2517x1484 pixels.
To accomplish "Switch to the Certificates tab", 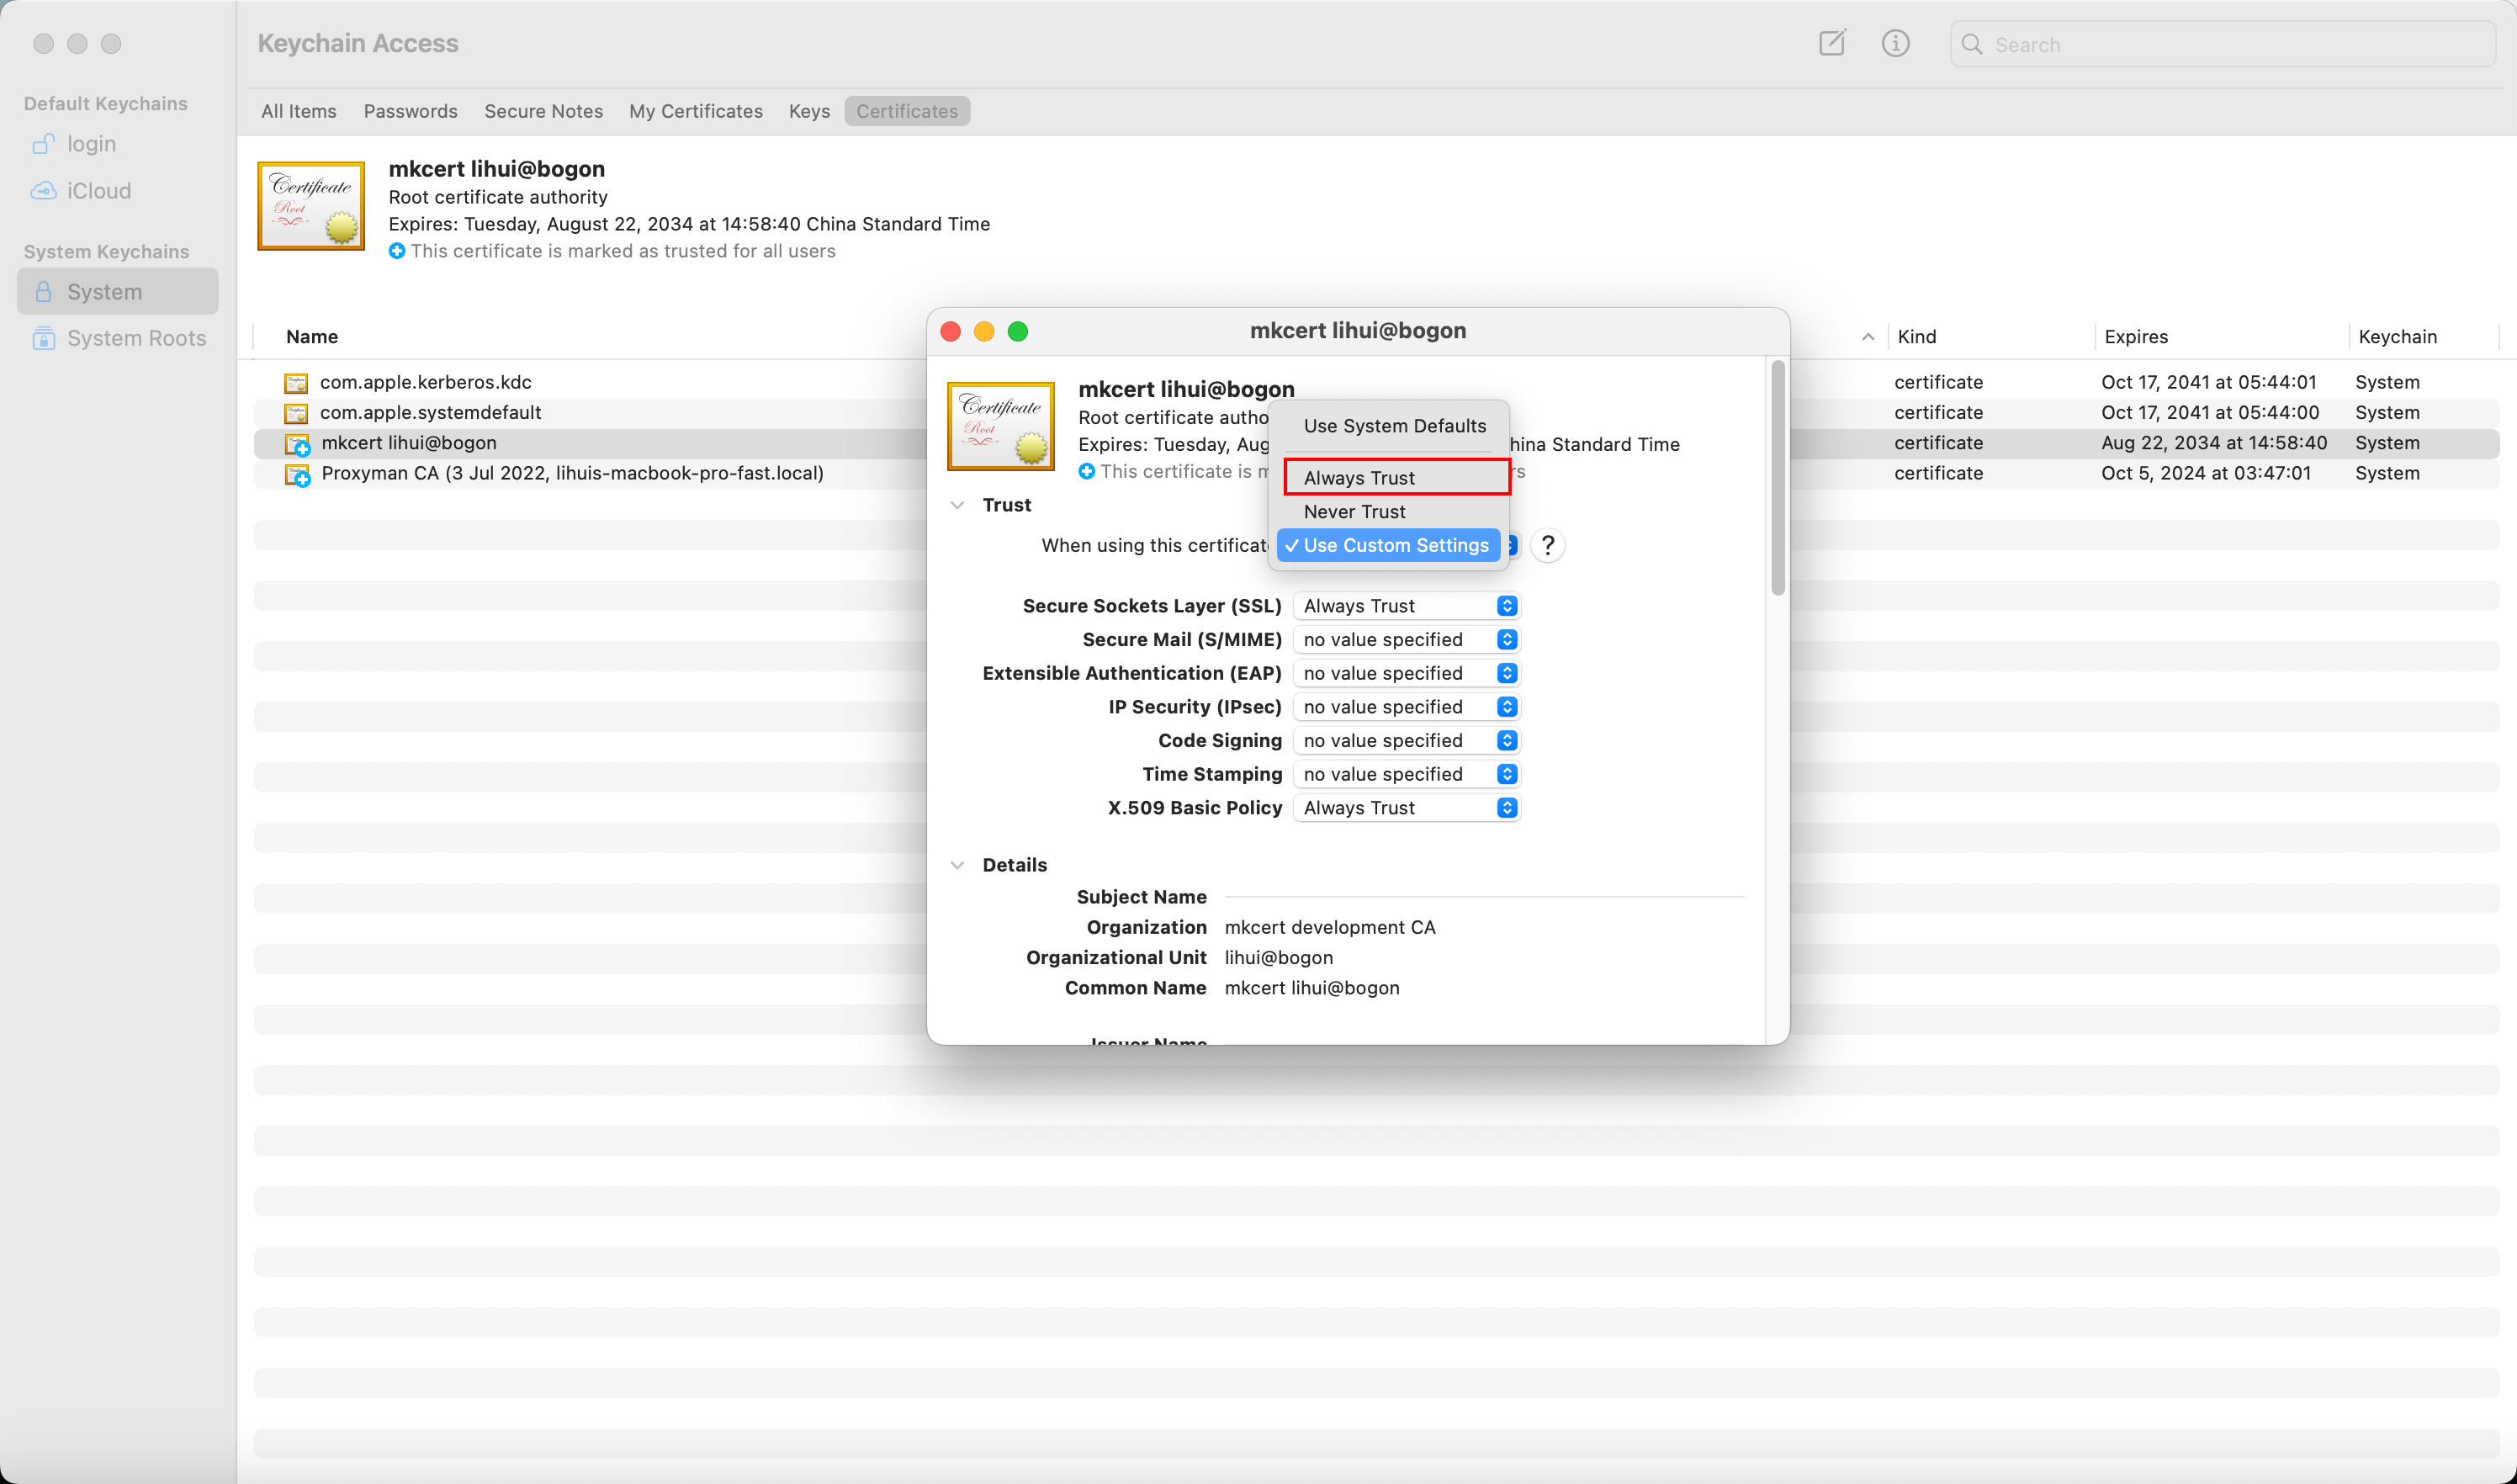I will (x=906, y=111).
